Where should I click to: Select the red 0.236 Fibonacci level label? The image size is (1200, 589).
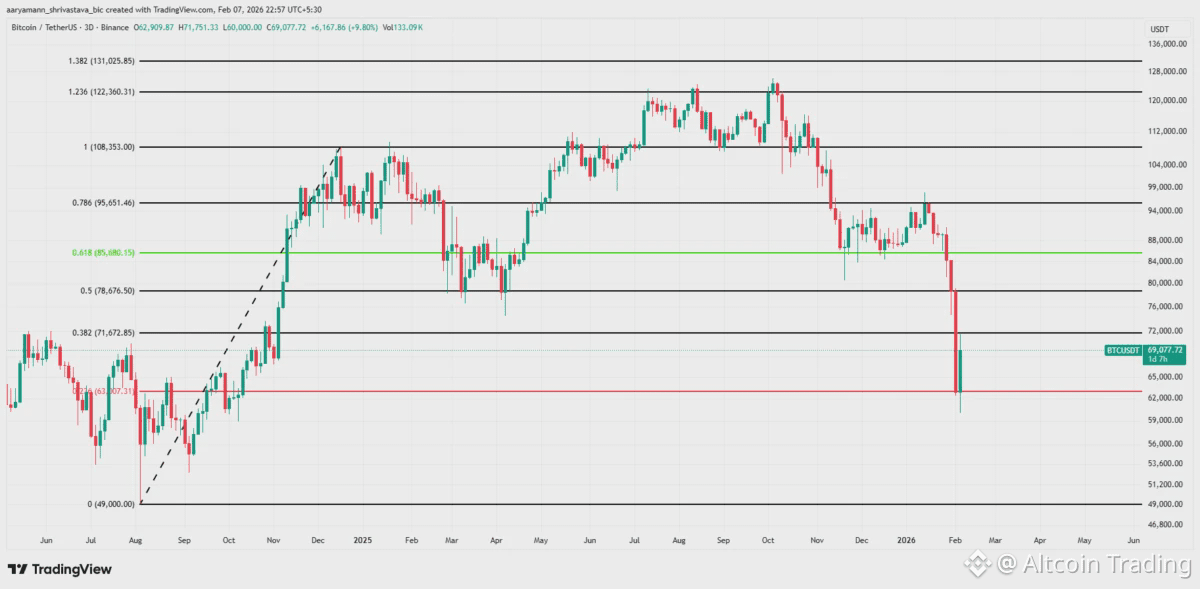pos(103,391)
